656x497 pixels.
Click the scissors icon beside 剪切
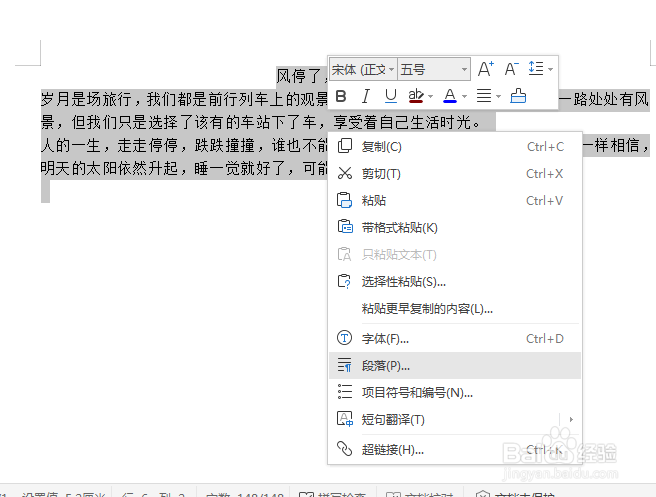pos(345,173)
